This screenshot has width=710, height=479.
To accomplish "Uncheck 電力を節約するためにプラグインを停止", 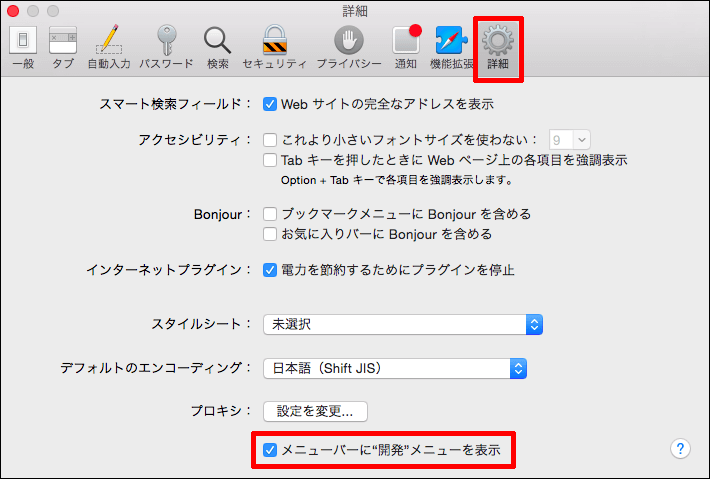I will 270,270.
